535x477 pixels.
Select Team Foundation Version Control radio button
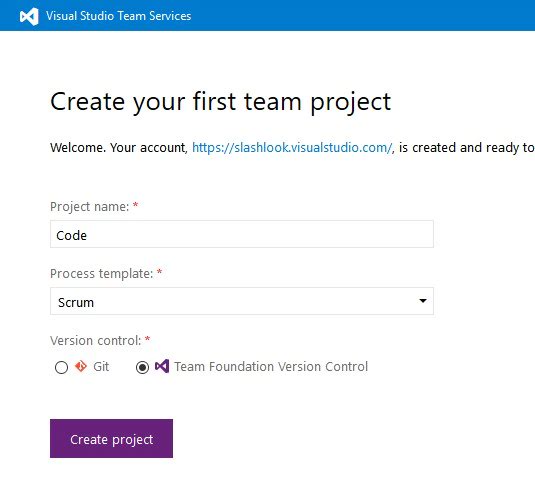[142, 367]
